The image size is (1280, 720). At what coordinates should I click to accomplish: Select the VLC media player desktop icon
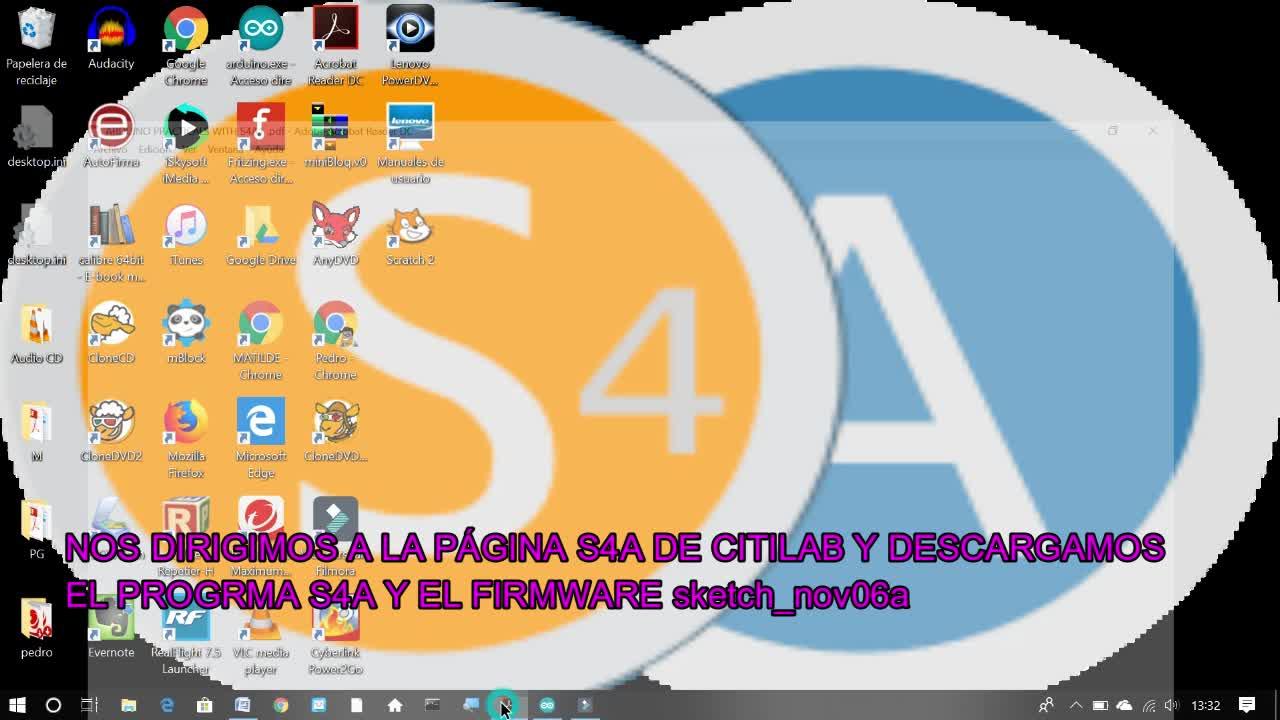(x=261, y=635)
